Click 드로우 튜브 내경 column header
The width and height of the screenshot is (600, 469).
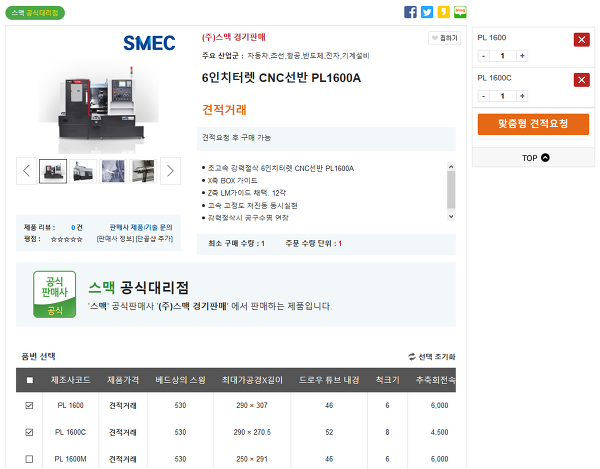pyautogui.click(x=329, y=380)
